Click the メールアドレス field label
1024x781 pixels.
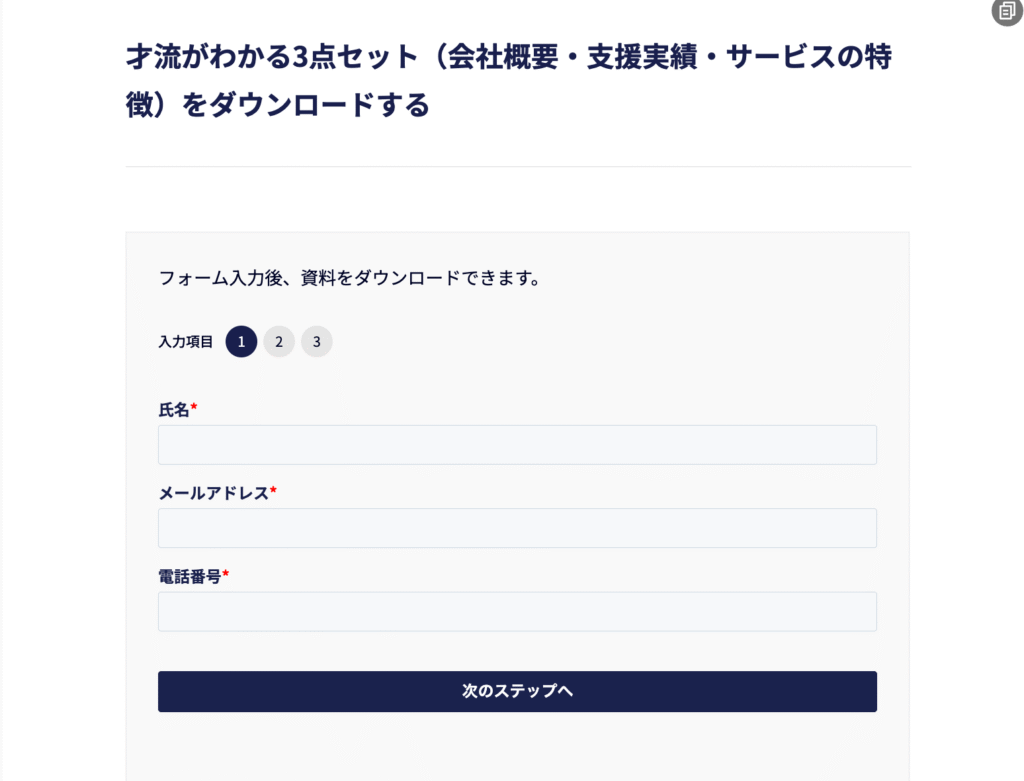pyautogui.click(x=213, y=492)
